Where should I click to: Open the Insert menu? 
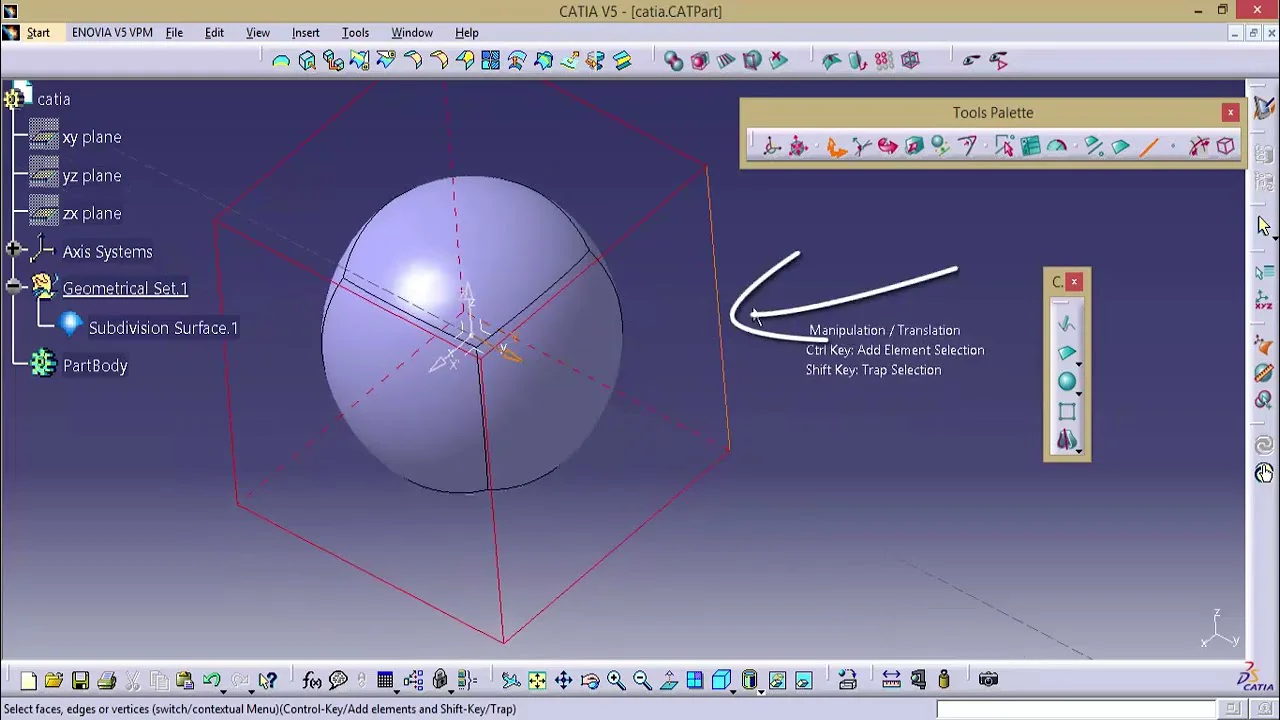(305, 33)
